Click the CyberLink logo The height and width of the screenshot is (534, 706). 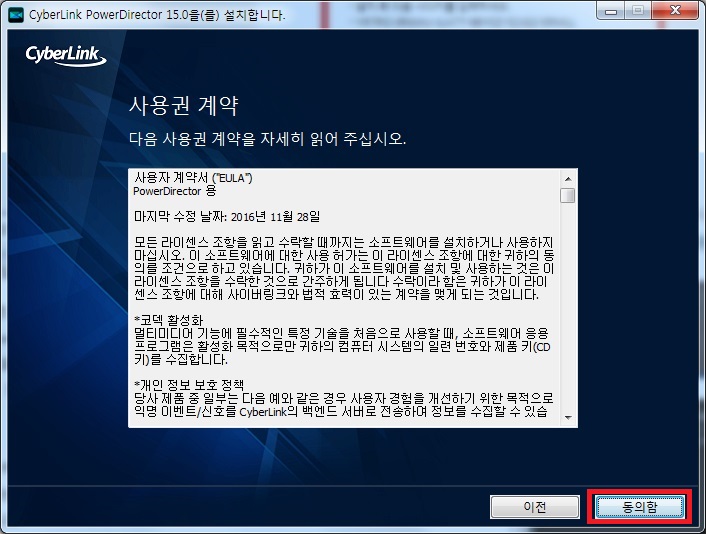[66, 55]
